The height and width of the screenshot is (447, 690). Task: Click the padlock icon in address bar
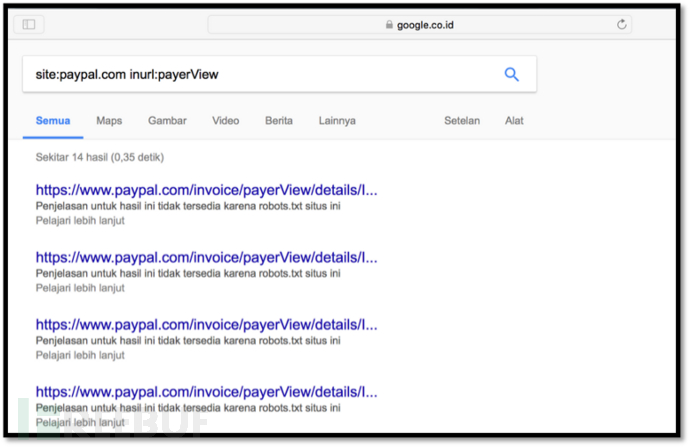click(389, 25)
